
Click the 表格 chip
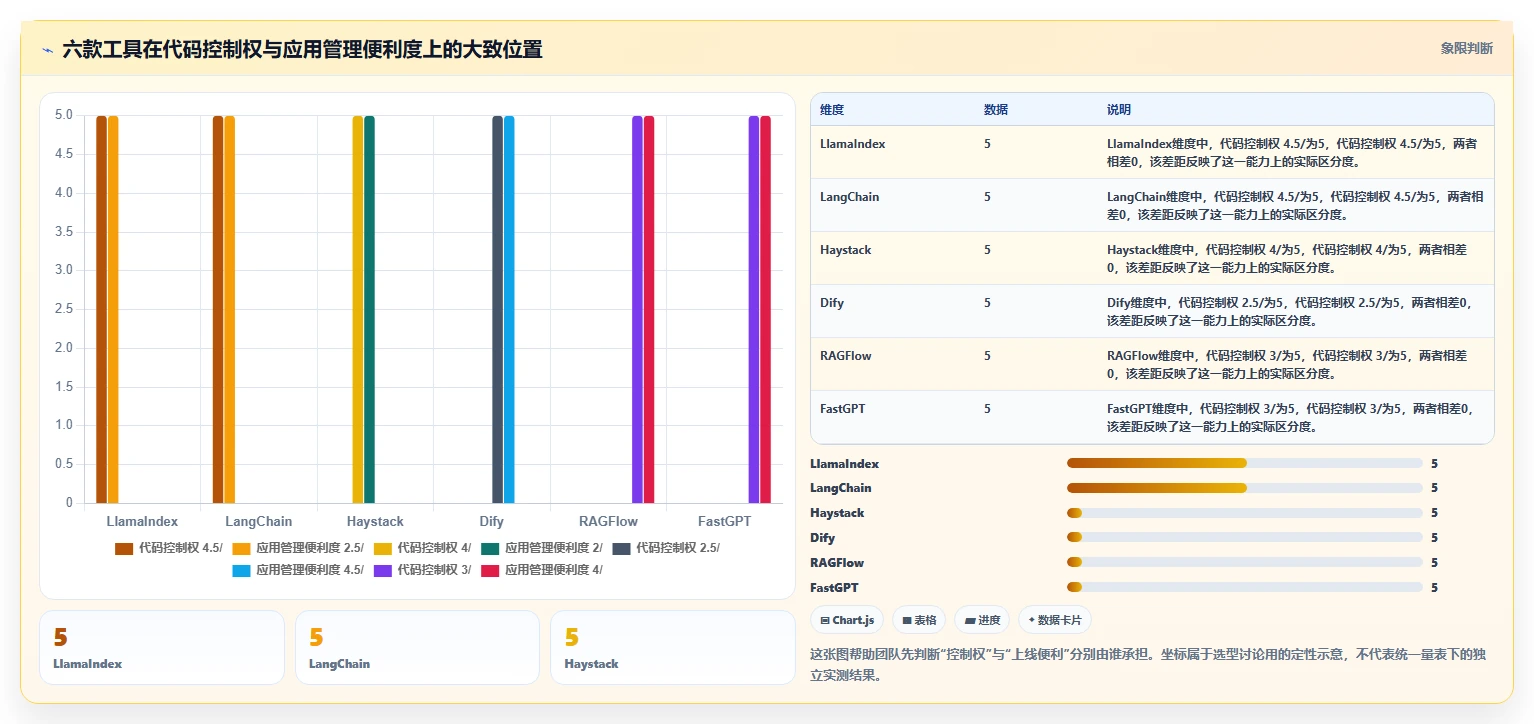click(x=919, y=620)
